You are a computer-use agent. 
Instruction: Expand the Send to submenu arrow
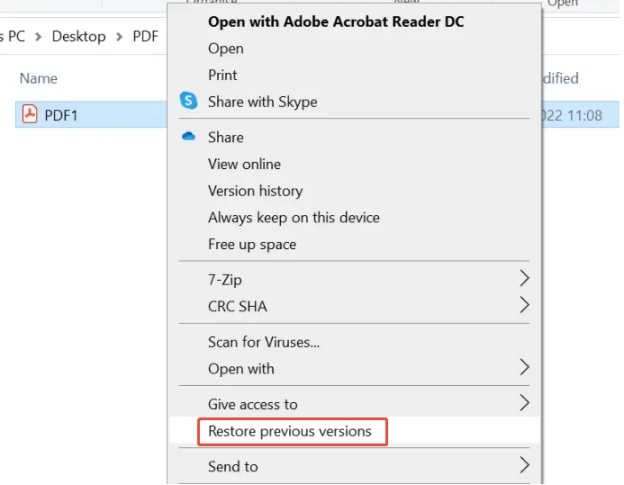pyautogui.click(x=525, y=465)
